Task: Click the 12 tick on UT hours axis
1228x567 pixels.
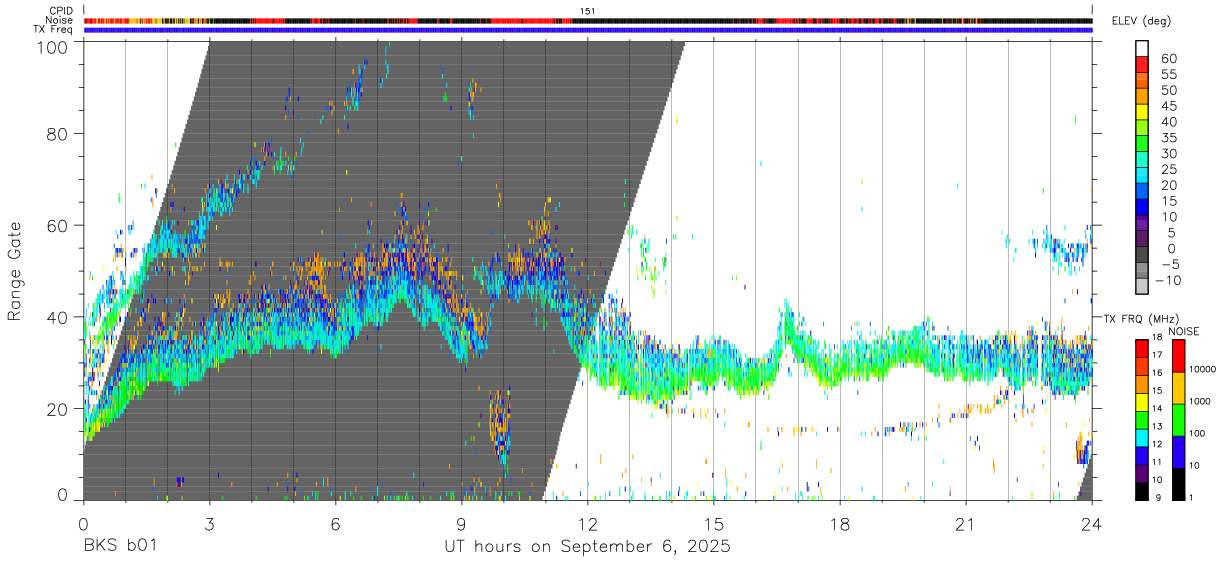Action: click(x=587, y=523)
